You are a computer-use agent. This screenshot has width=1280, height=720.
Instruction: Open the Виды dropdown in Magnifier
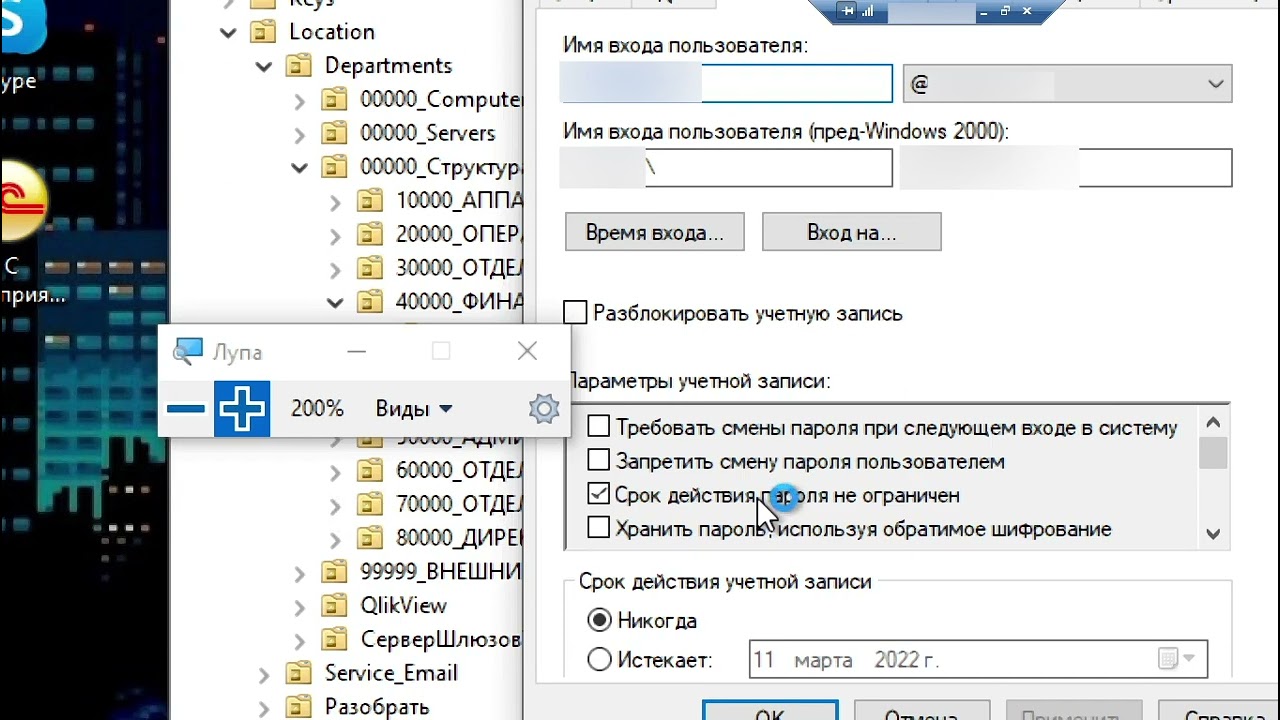coord(414,409)
